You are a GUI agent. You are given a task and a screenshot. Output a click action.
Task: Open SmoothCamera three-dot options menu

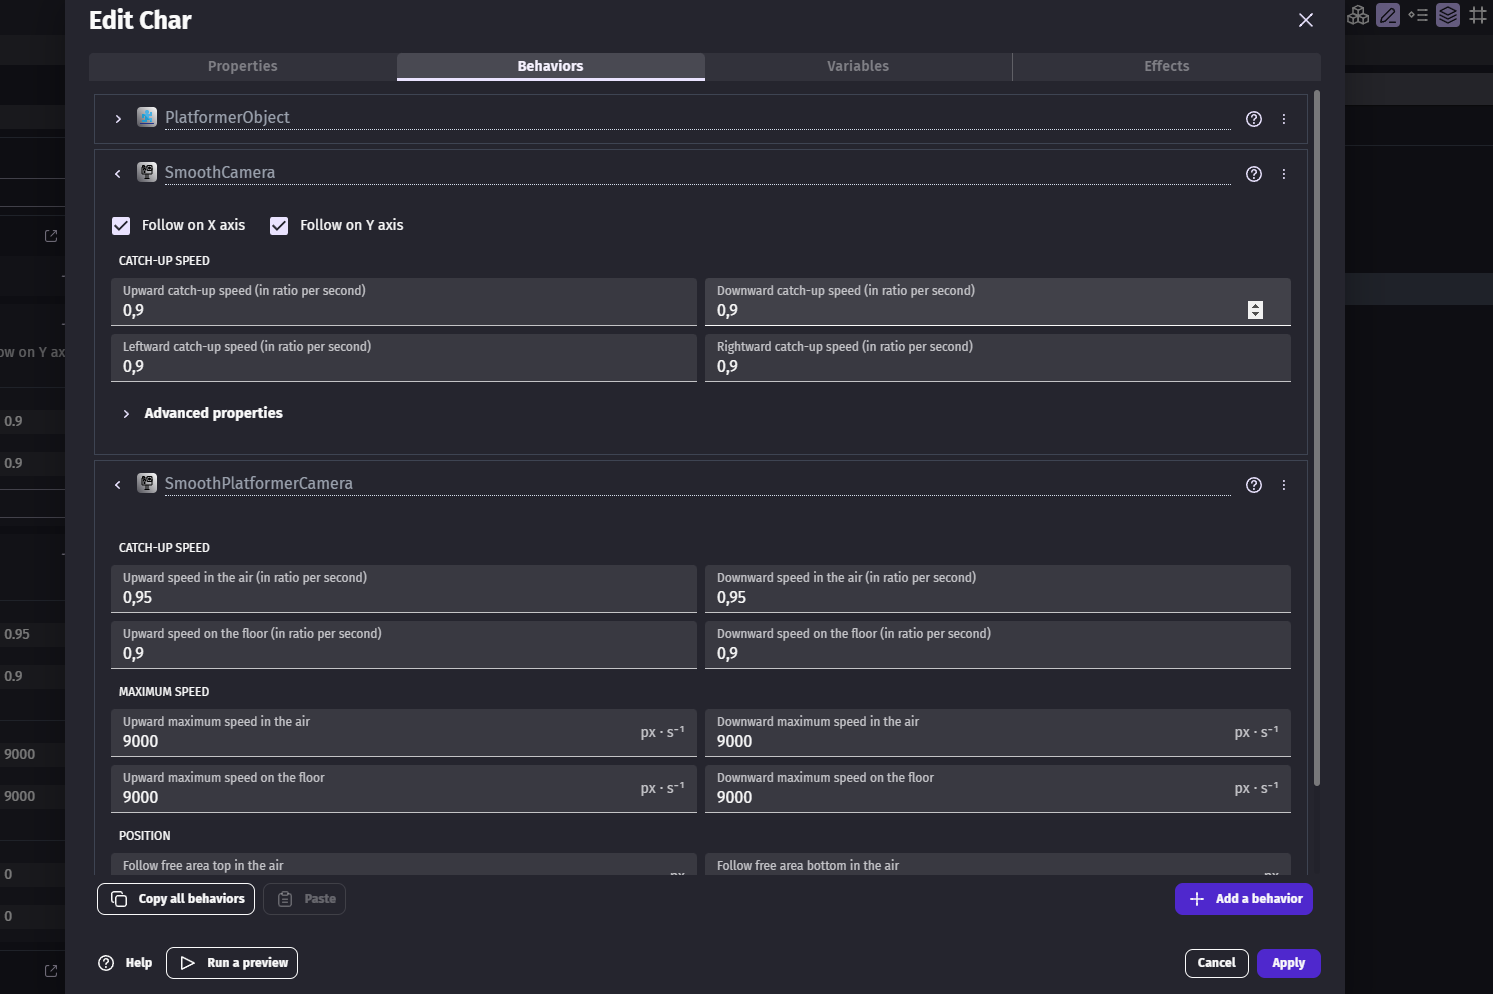click(1284, 174)
